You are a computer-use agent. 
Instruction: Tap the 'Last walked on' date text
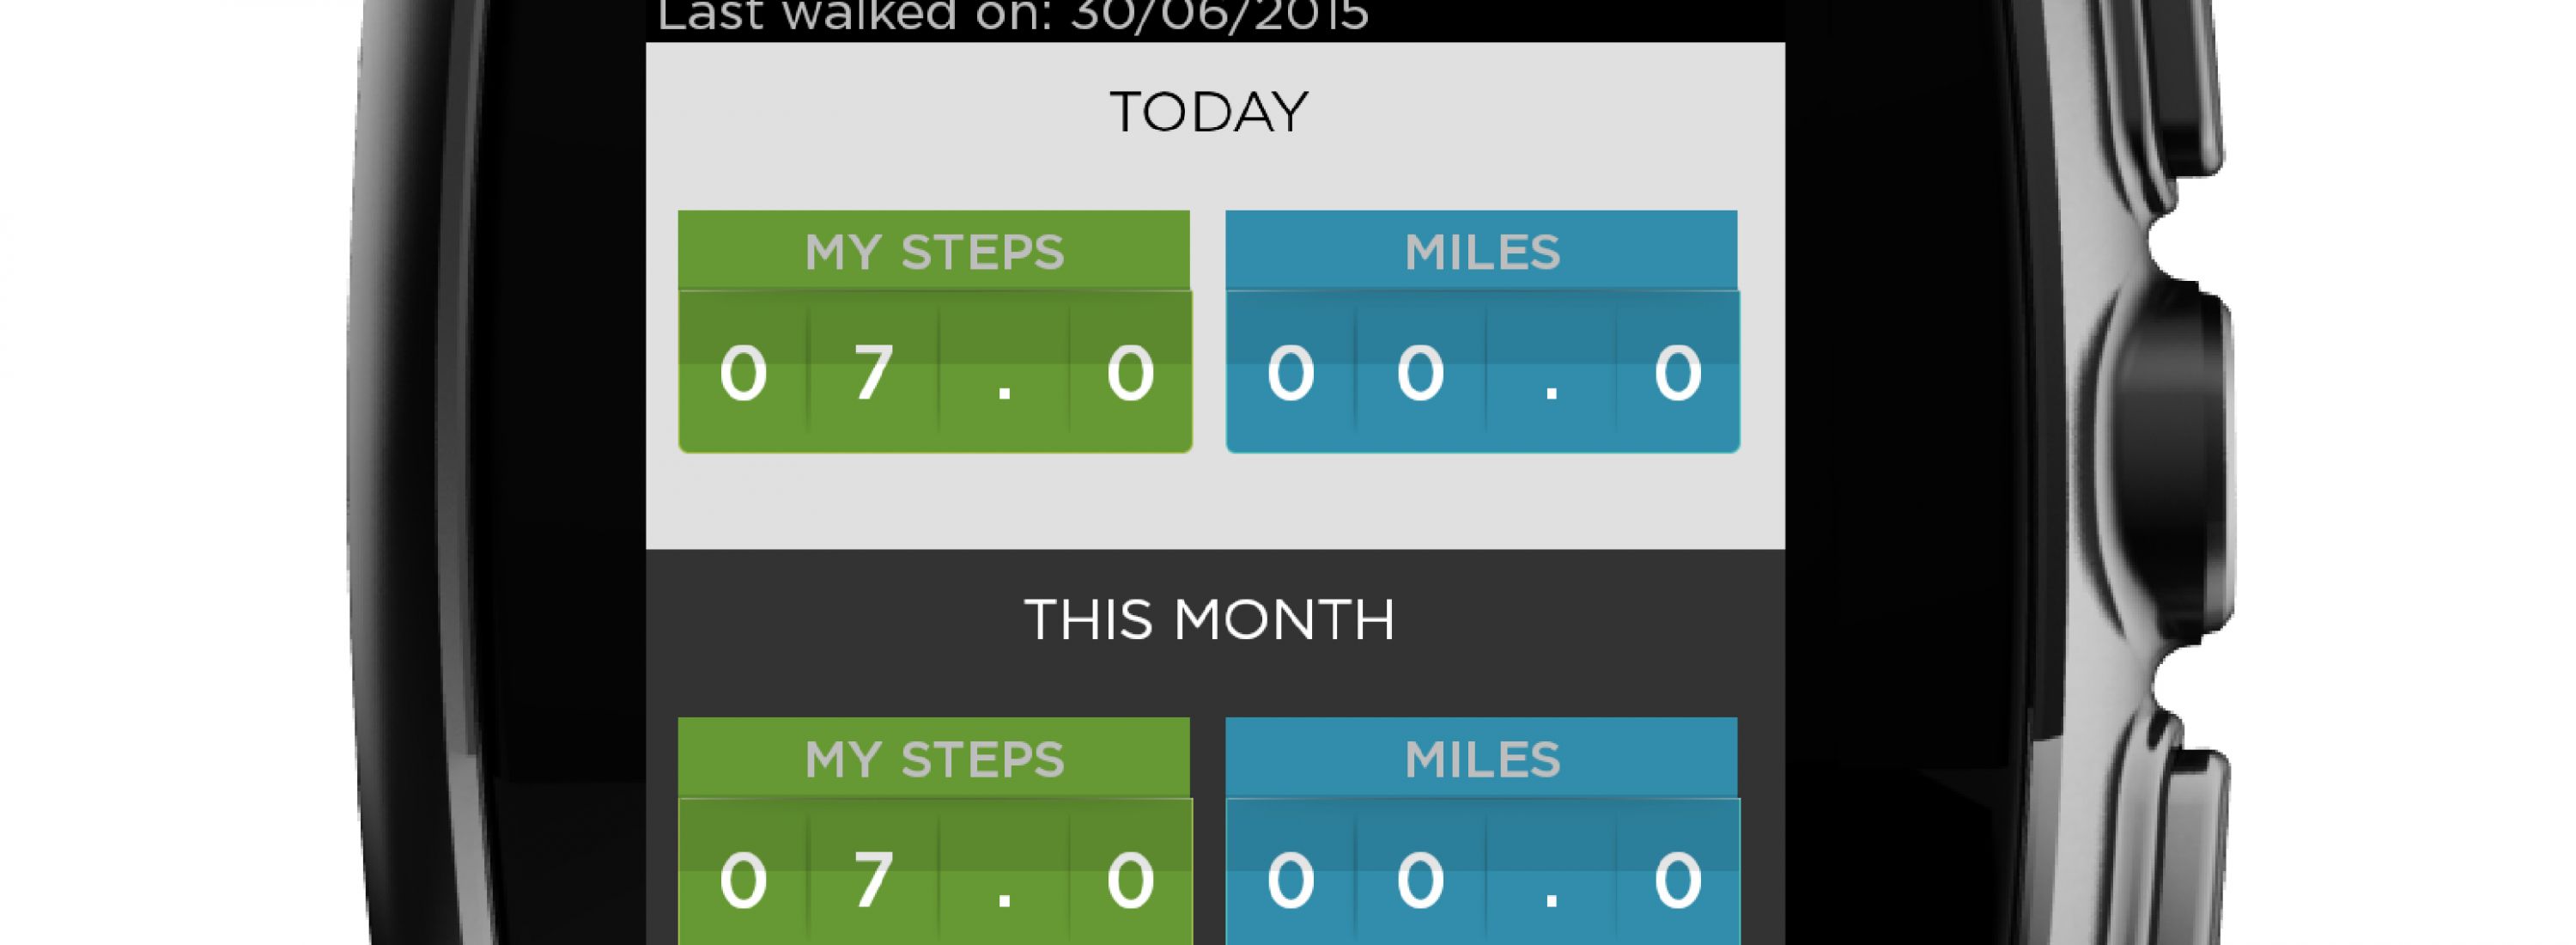[1012, 17]
